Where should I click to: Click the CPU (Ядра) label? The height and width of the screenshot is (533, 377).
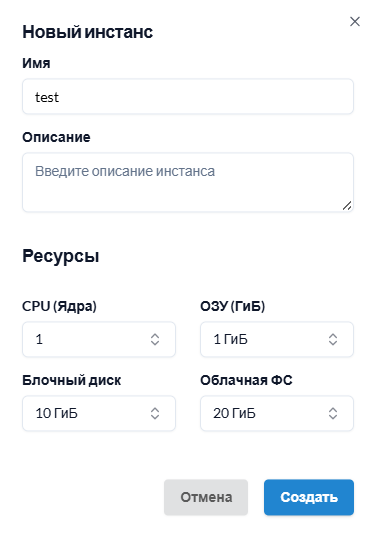[59, 306]
